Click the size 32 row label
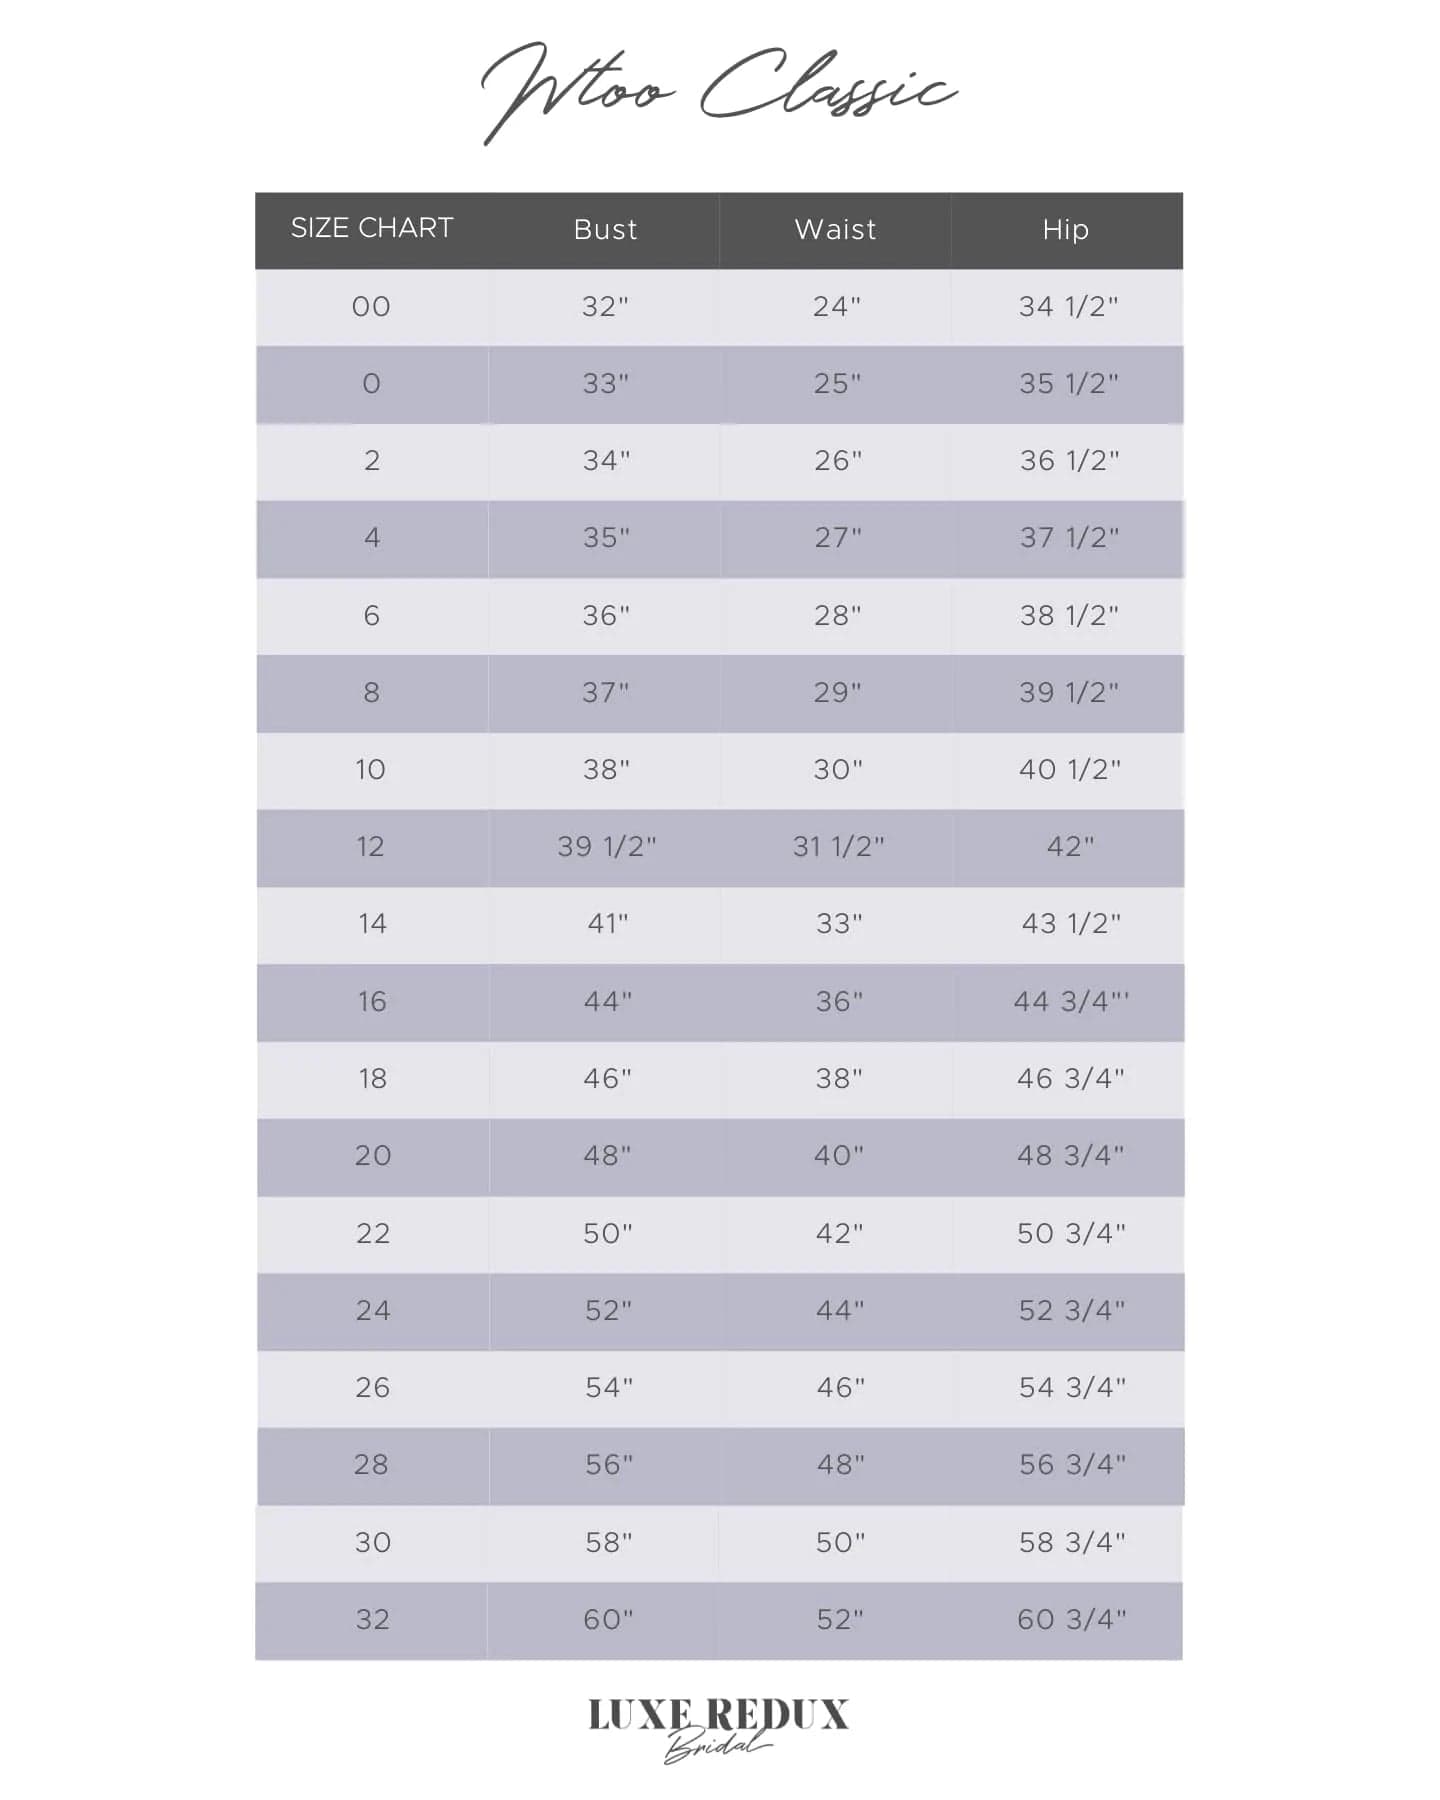This screenshot has height=1800, width=1440. pyautogui.click(x=372, y=1619)
